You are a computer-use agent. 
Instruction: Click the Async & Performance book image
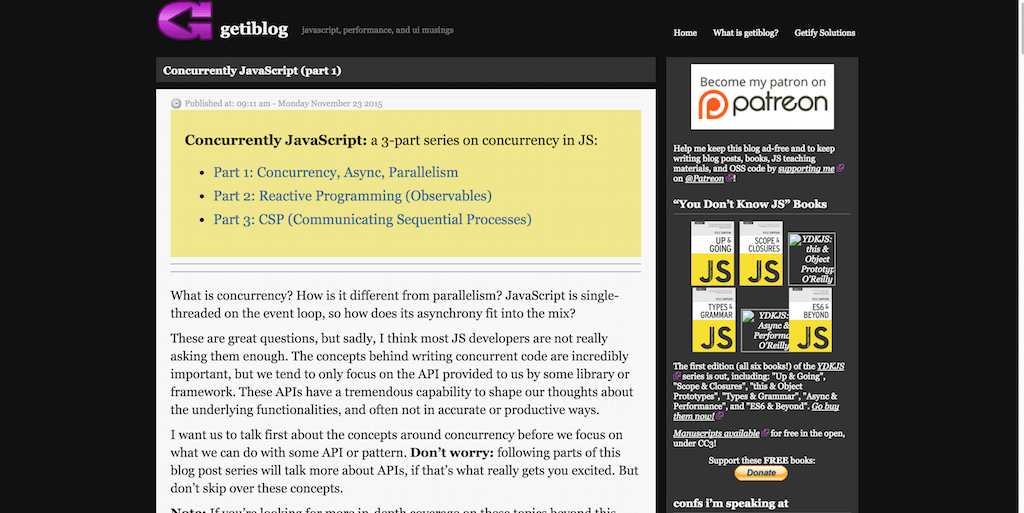762,331
